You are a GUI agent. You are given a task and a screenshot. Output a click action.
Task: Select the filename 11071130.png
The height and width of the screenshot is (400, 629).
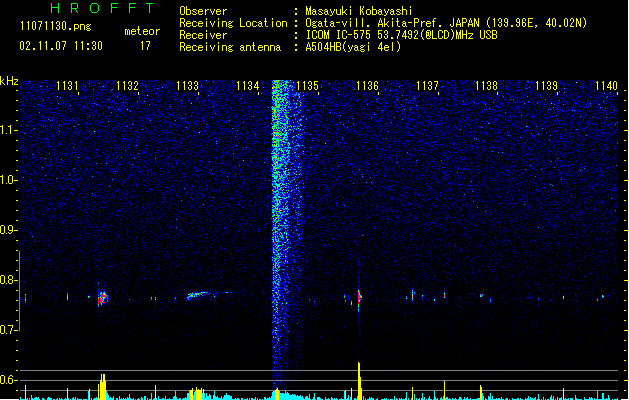point(55,26)
